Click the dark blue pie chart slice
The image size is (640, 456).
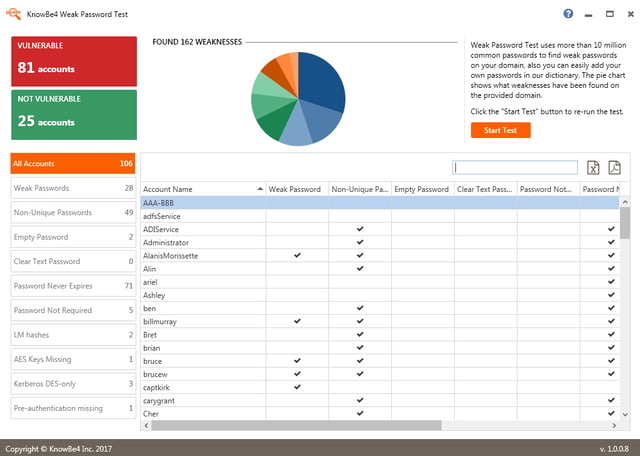pyautogui.click(x=320, y=80)
